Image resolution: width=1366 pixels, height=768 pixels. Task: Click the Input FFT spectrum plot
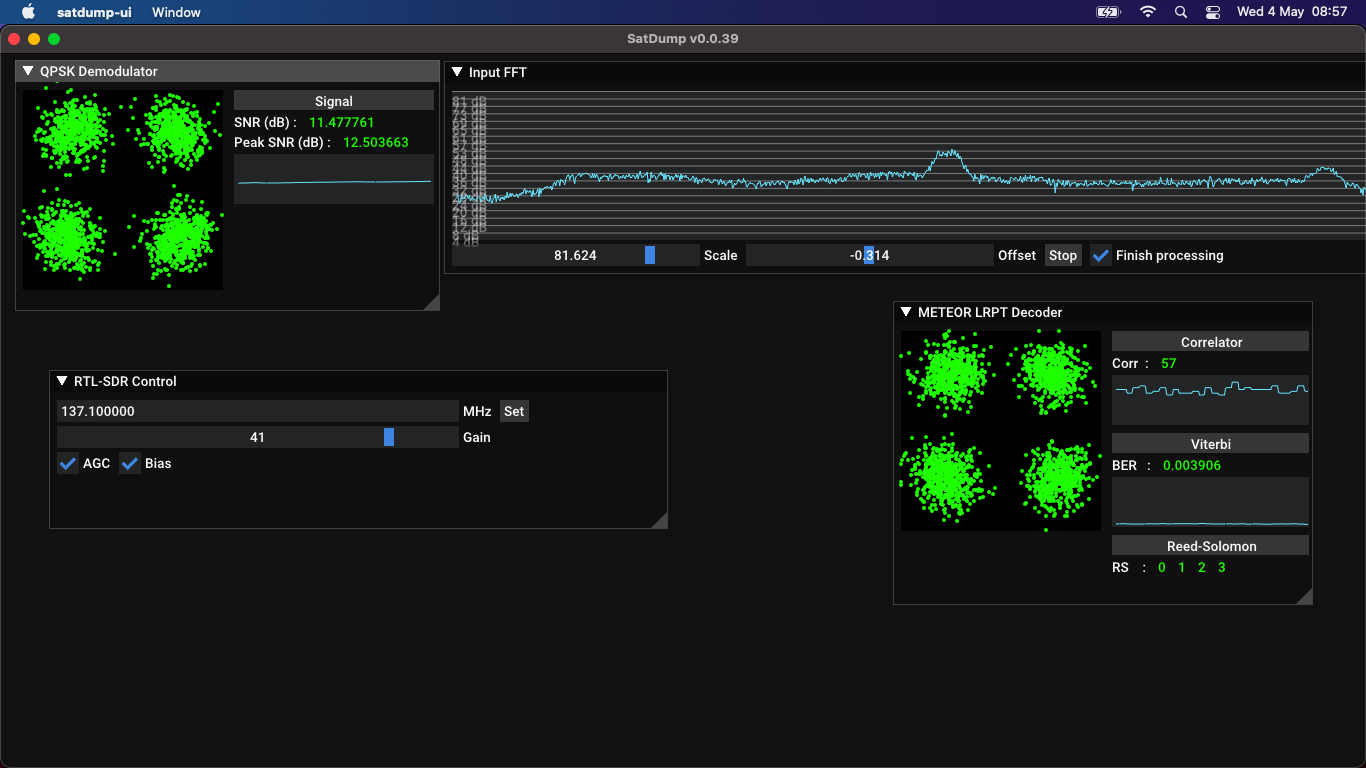click(908, 165)
